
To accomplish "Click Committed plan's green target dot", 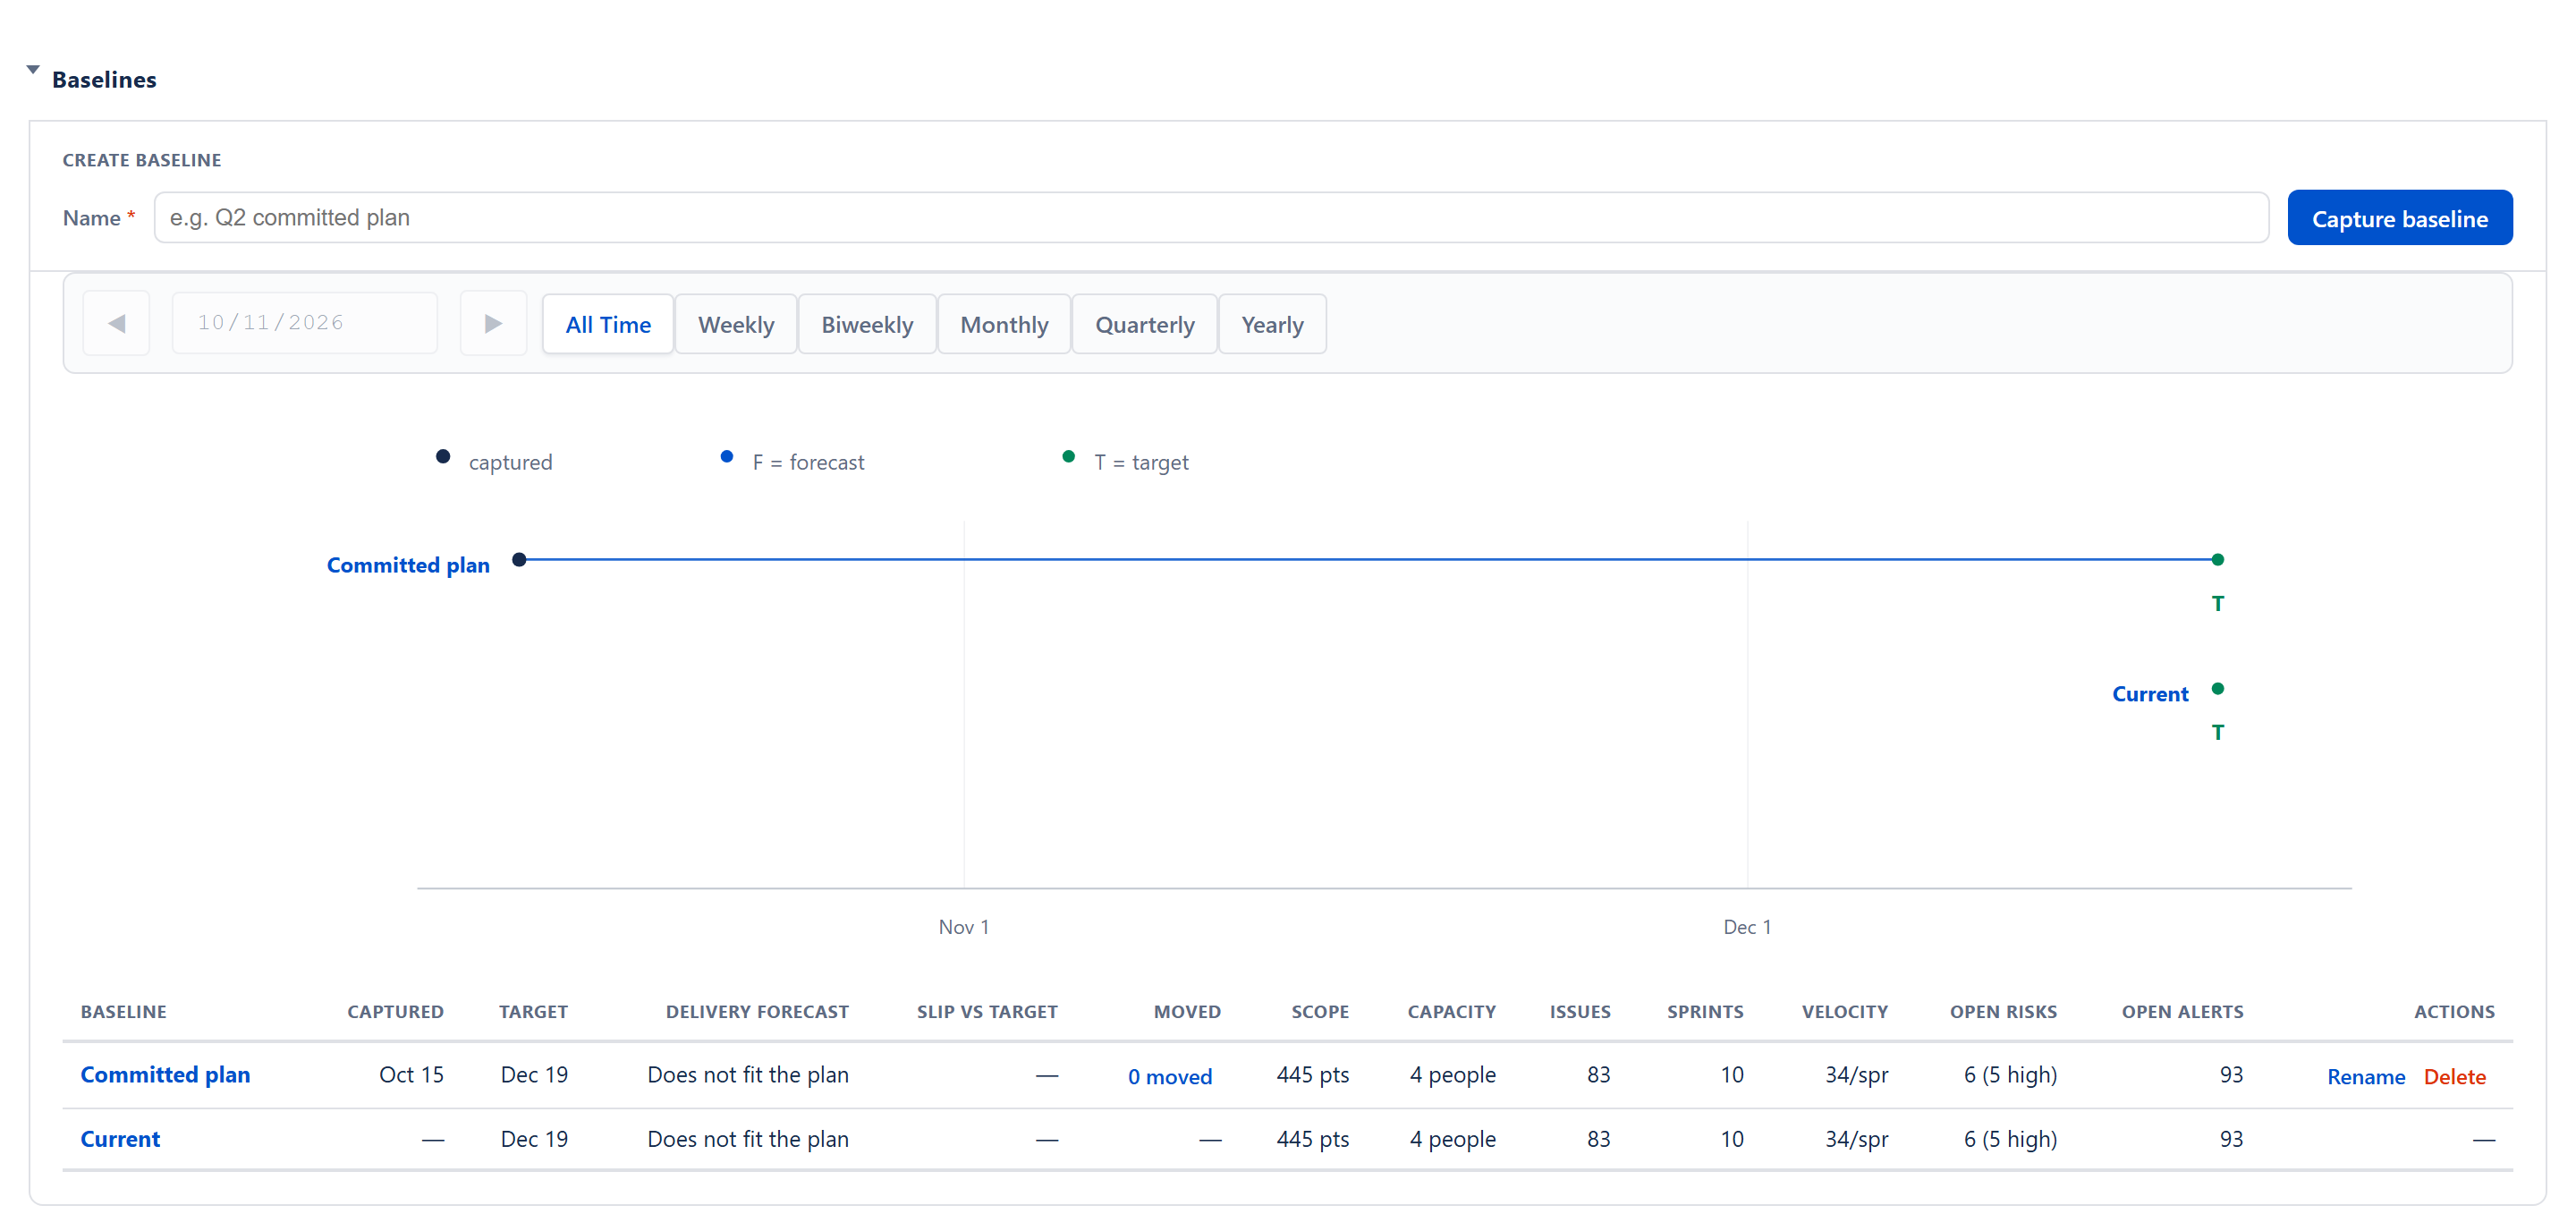I will click(2218, 560).
